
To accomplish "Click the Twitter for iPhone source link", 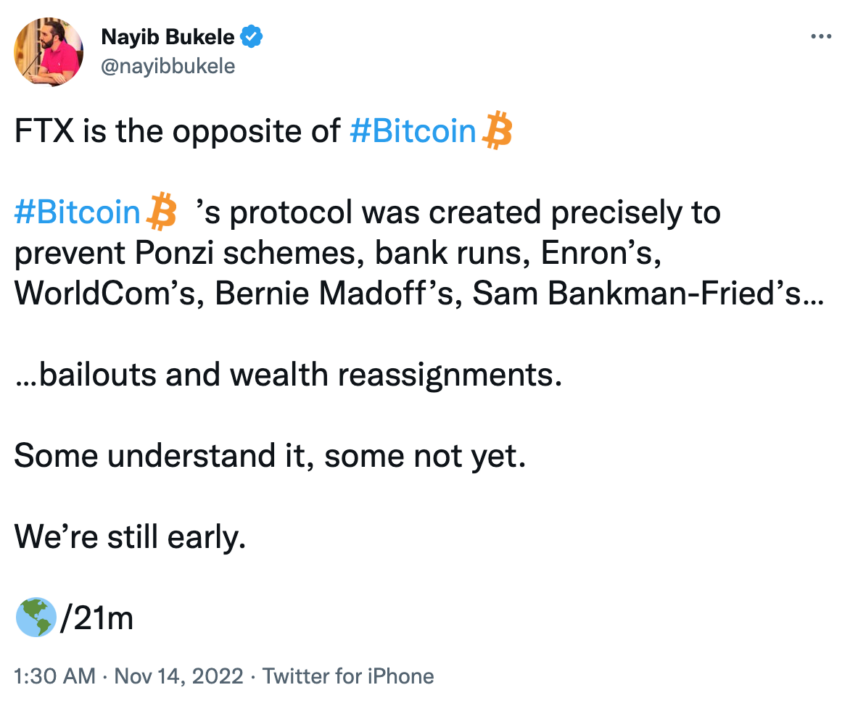I will (348, 676).
